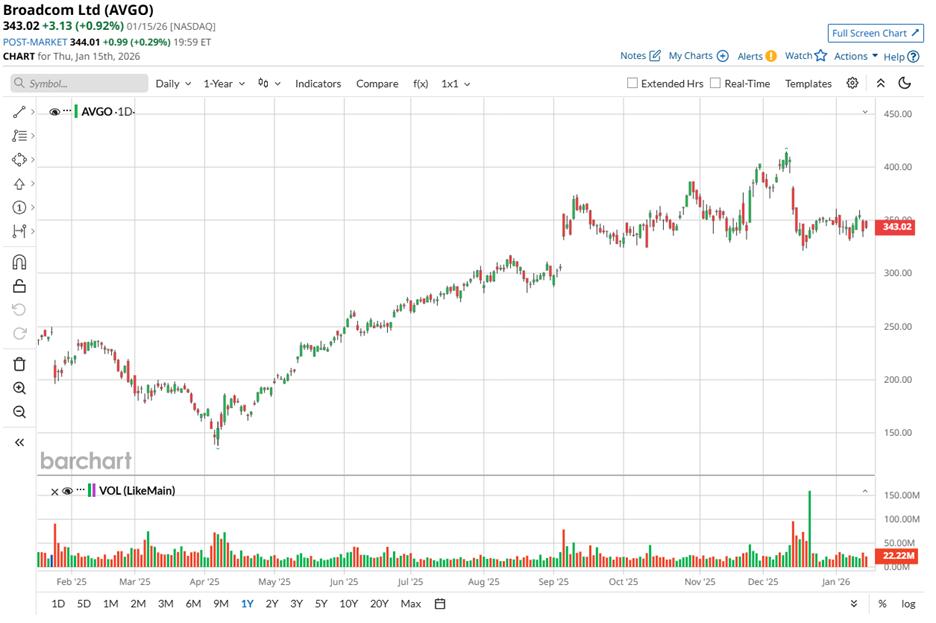
Task: Hide the AVGO series via eye icon
Action: pos(55,112)
